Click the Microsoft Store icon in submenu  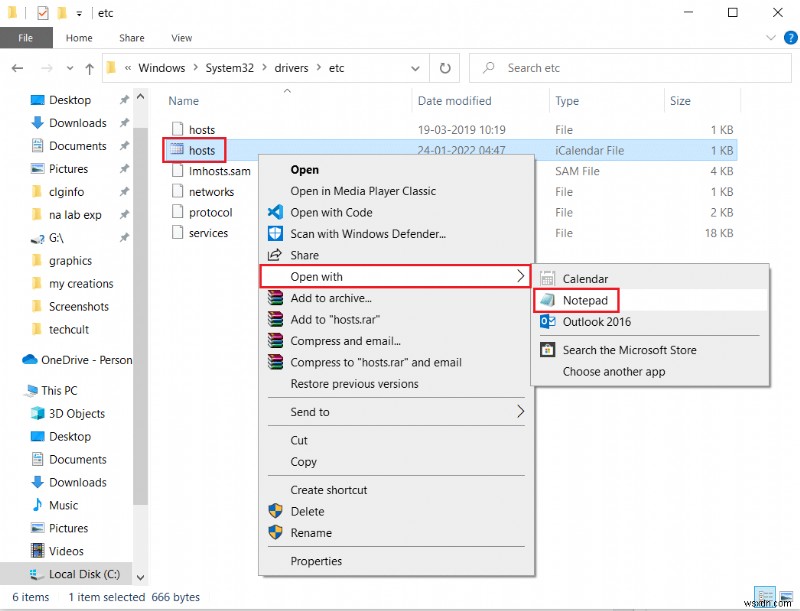547,350
